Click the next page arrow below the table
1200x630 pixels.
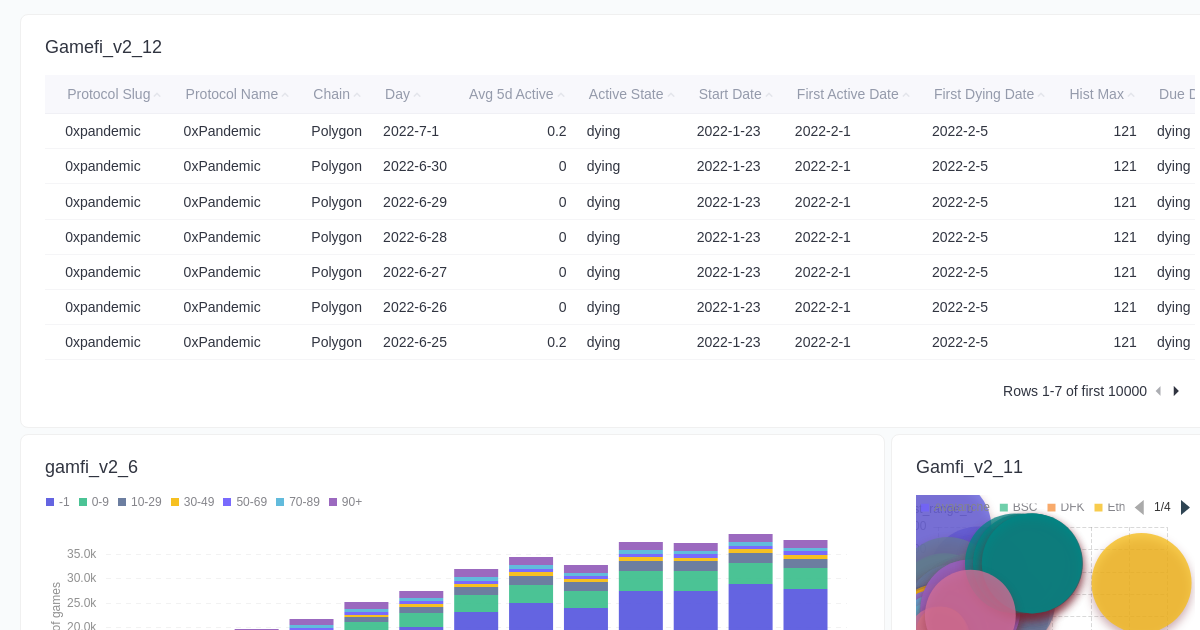pyautogui.click(x=1176, y=391)
